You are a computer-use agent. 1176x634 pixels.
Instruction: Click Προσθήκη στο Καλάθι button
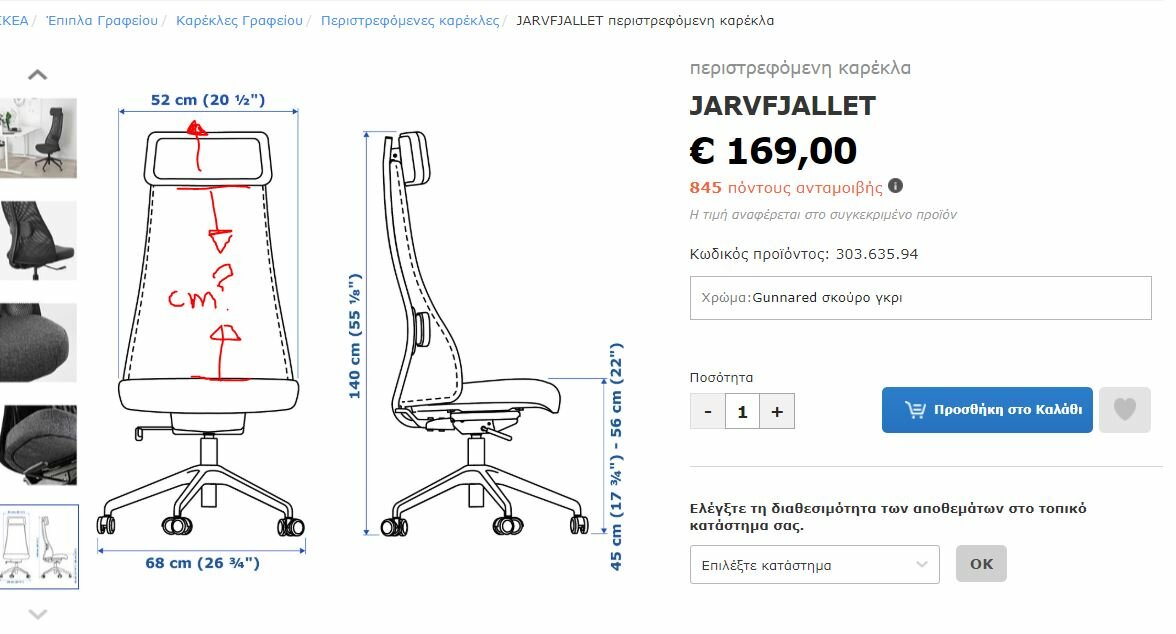(987, 410)
